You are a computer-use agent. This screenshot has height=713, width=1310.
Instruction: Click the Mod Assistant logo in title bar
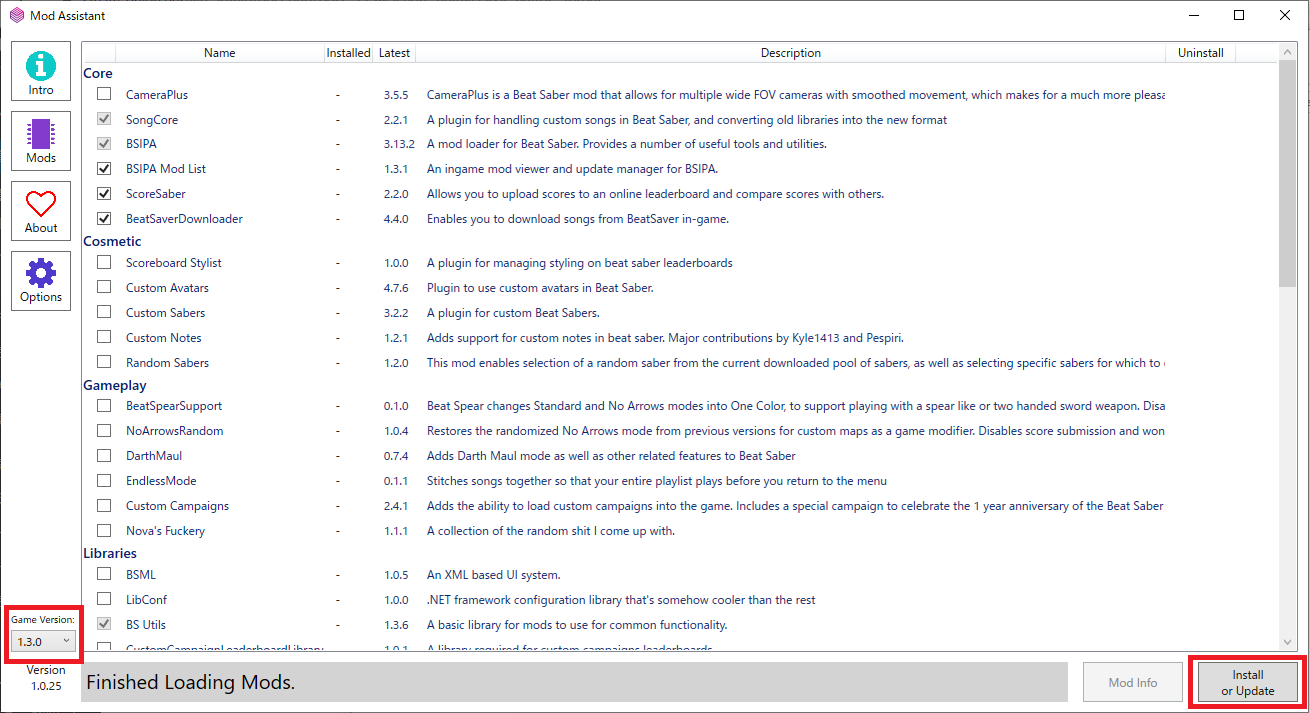point(17,15)
